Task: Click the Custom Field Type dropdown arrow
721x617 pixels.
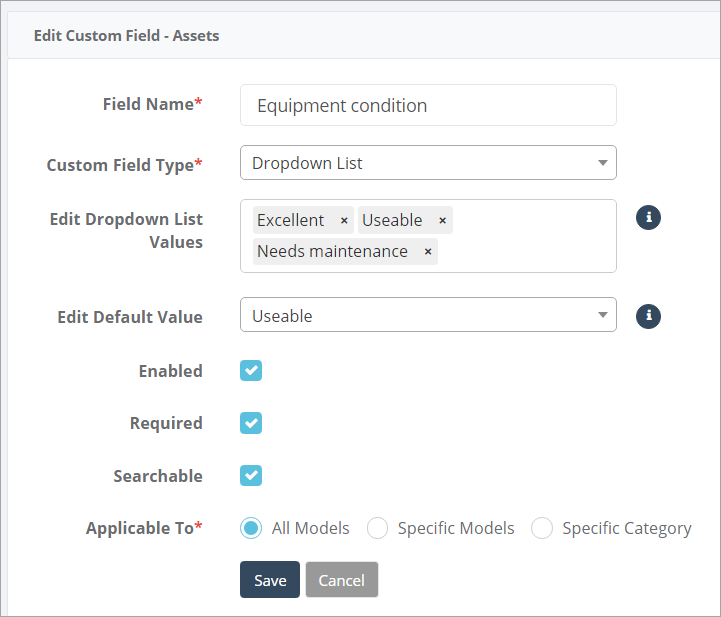Action: coord(602,163)
